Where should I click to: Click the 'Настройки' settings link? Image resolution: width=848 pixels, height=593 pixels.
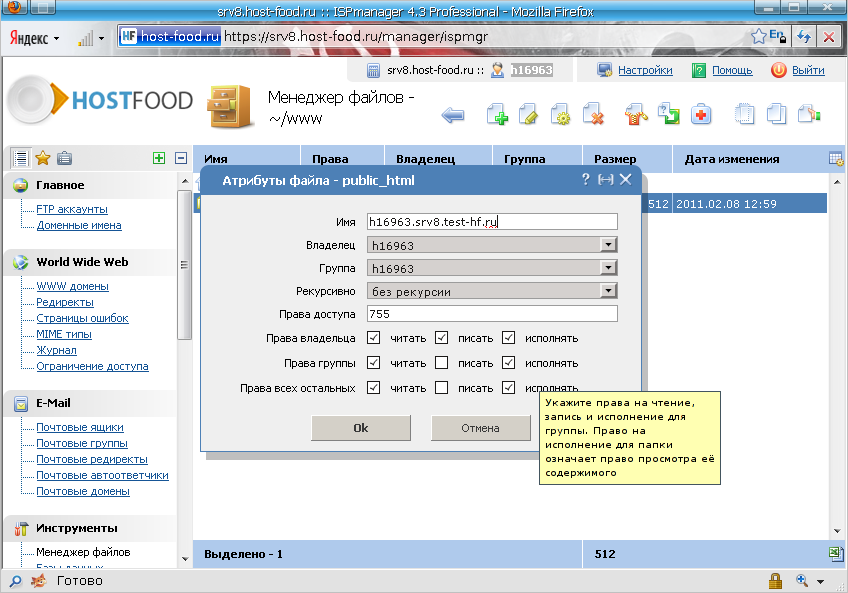point(644,71)
